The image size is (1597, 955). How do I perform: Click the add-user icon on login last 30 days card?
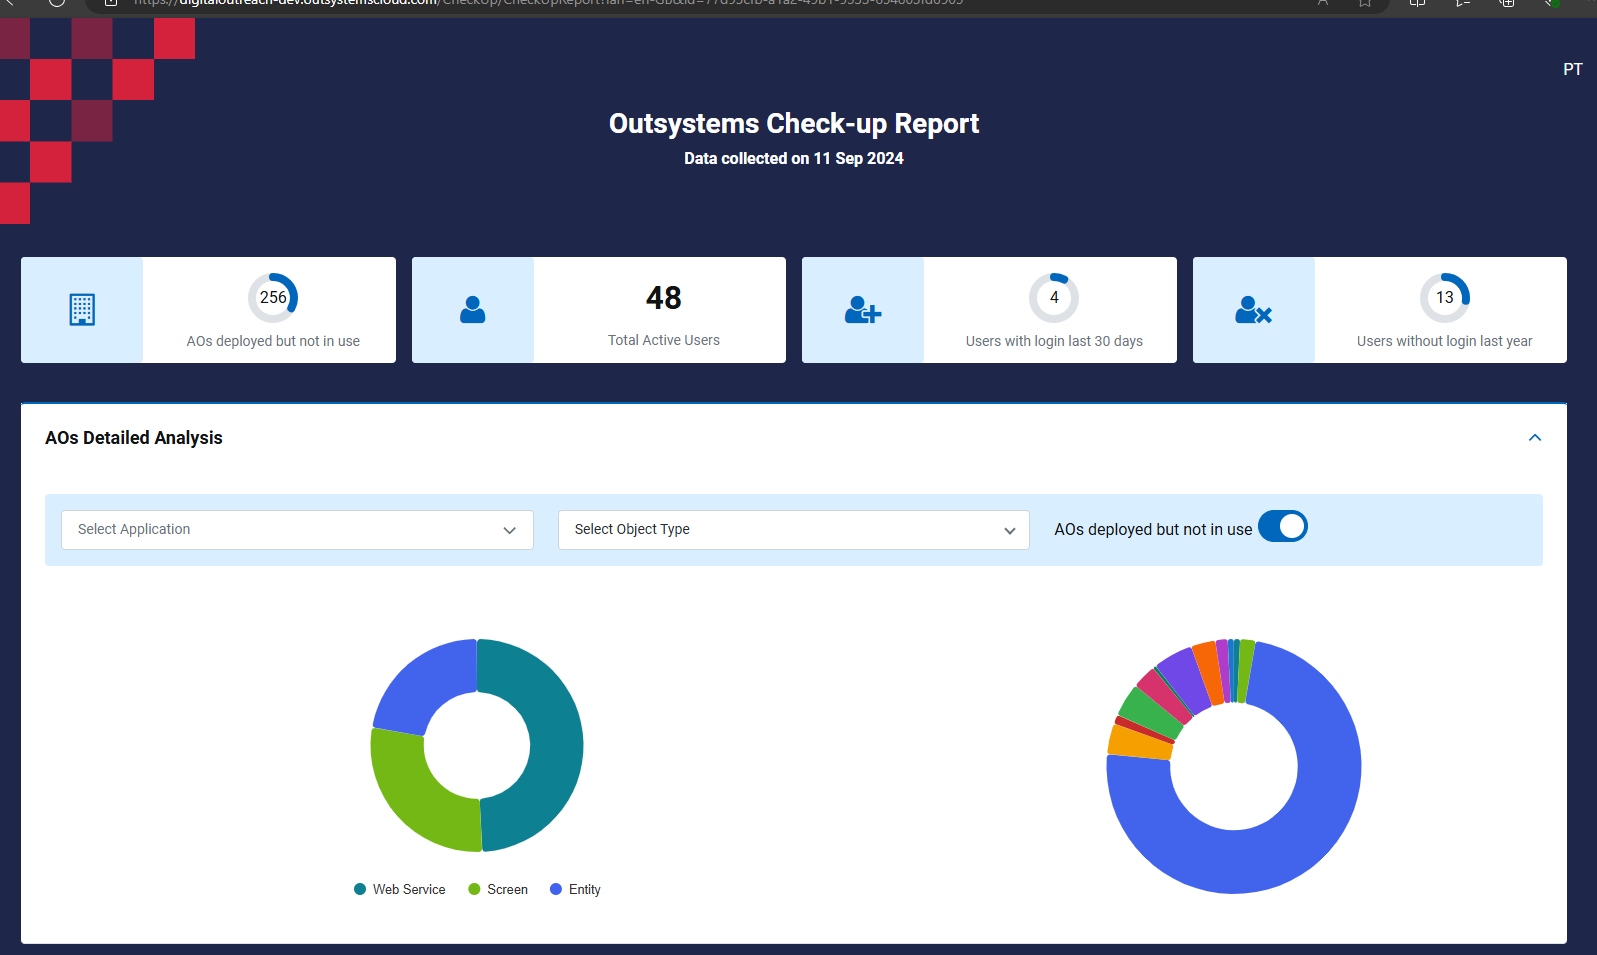click(863, 310)
